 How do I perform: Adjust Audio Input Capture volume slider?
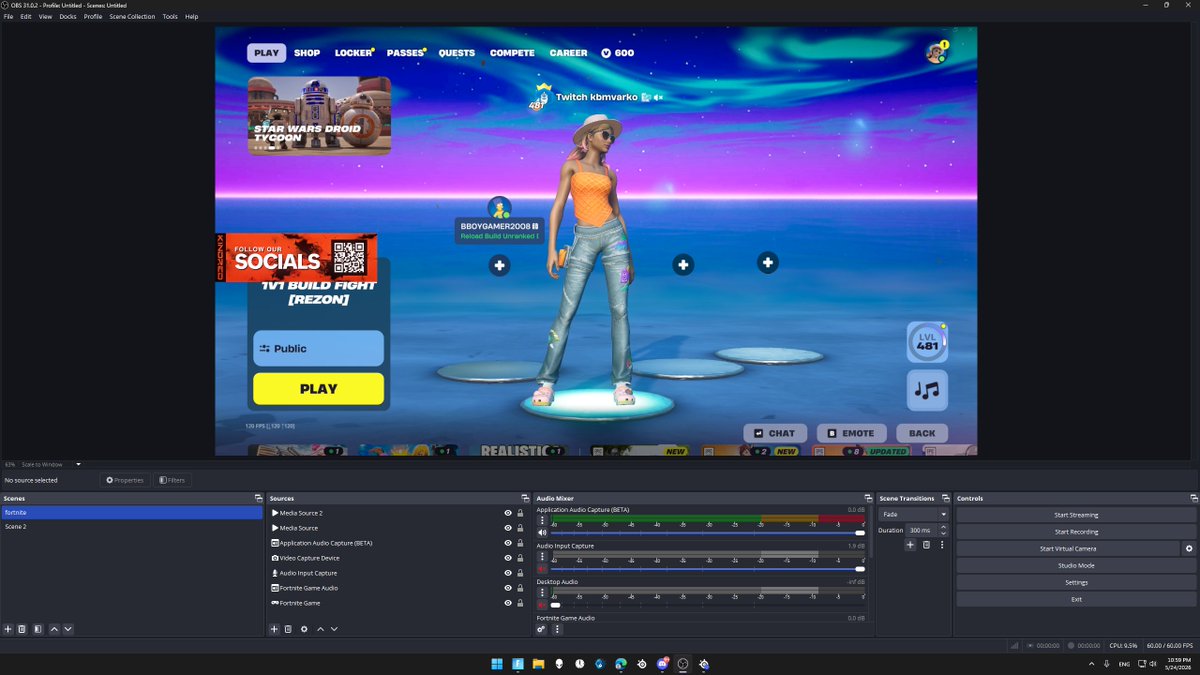tap(860, 569)
